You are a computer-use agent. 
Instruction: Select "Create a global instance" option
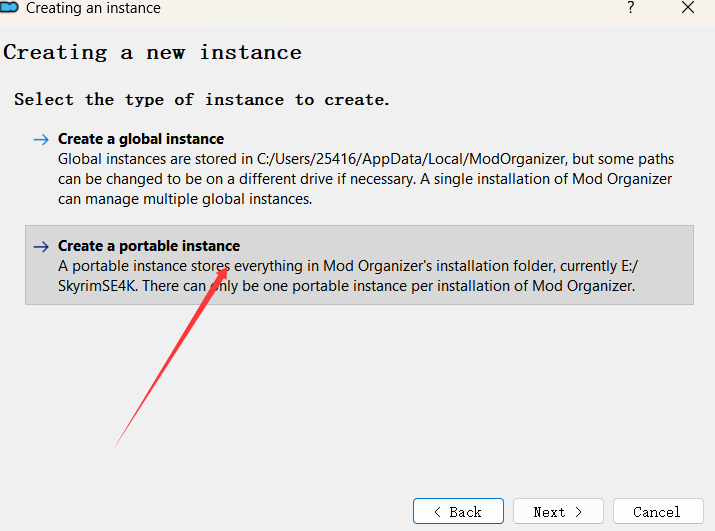click(x=141, y=139)
